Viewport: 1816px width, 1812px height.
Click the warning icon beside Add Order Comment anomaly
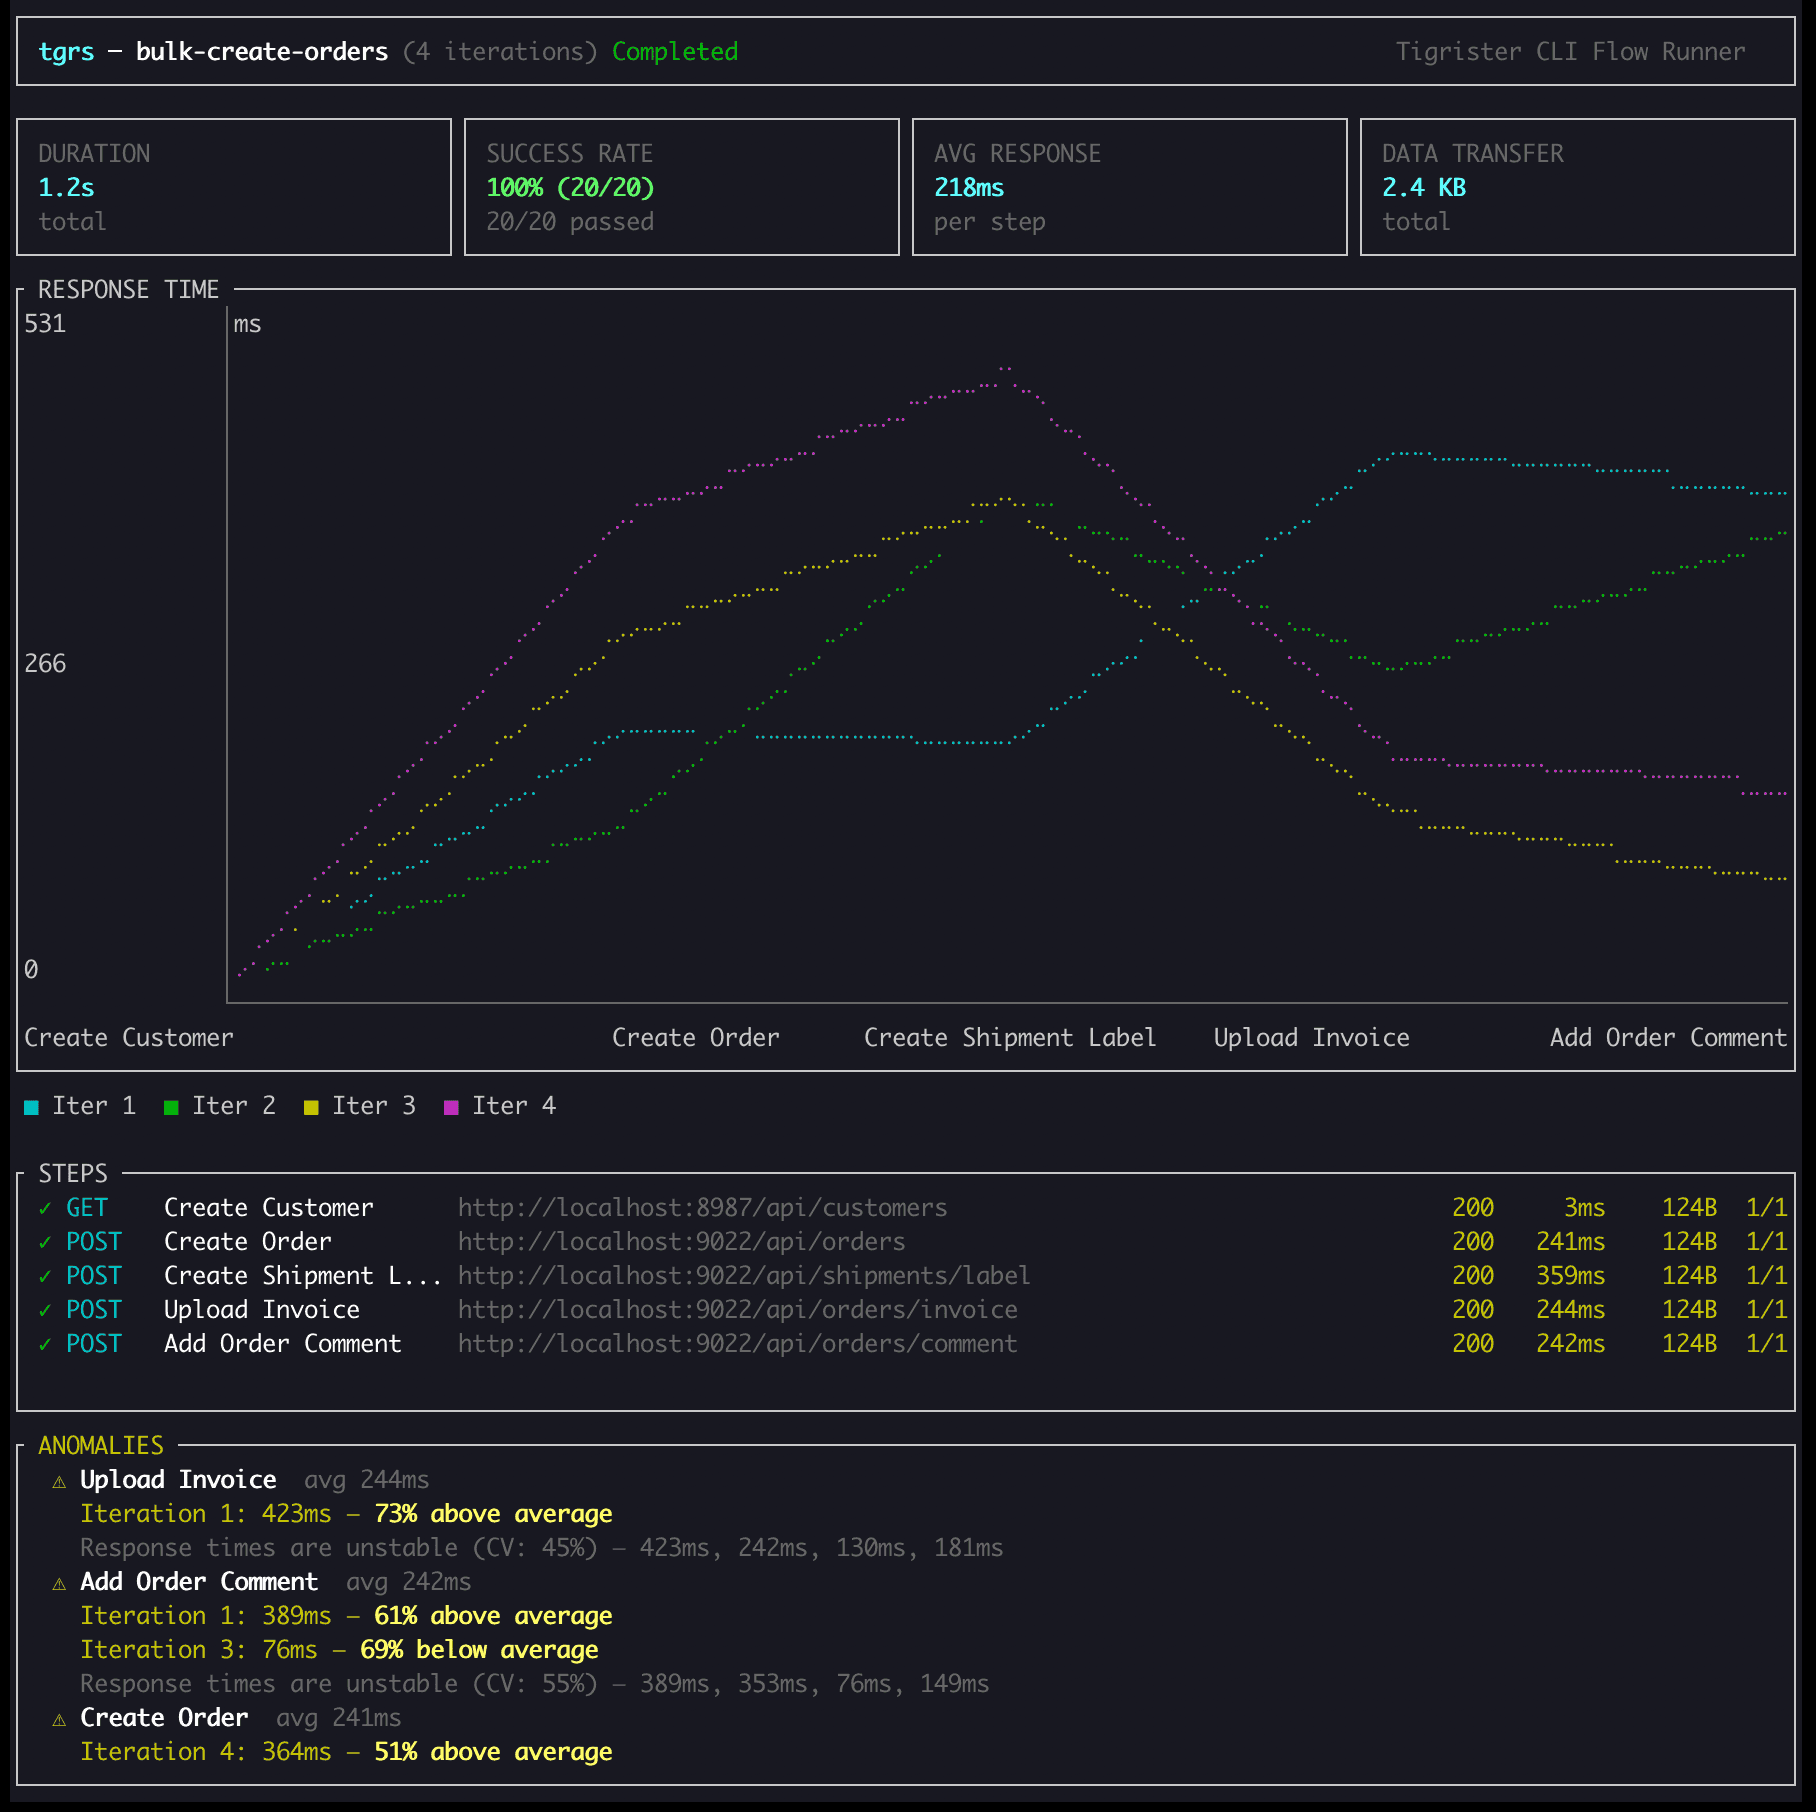60,1582
